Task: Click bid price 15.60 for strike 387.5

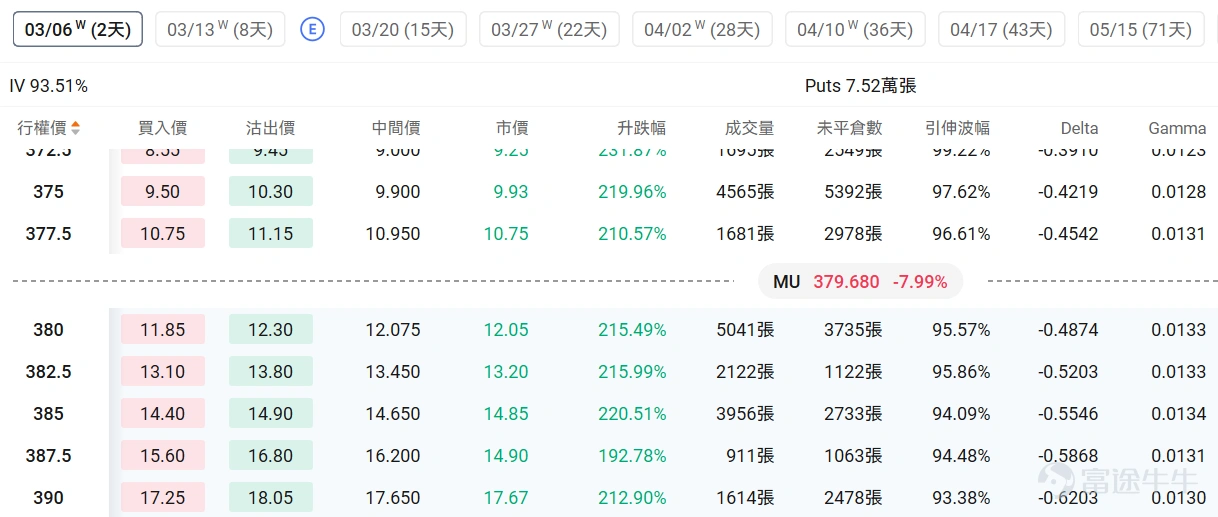Action: [x=163, y=456]
